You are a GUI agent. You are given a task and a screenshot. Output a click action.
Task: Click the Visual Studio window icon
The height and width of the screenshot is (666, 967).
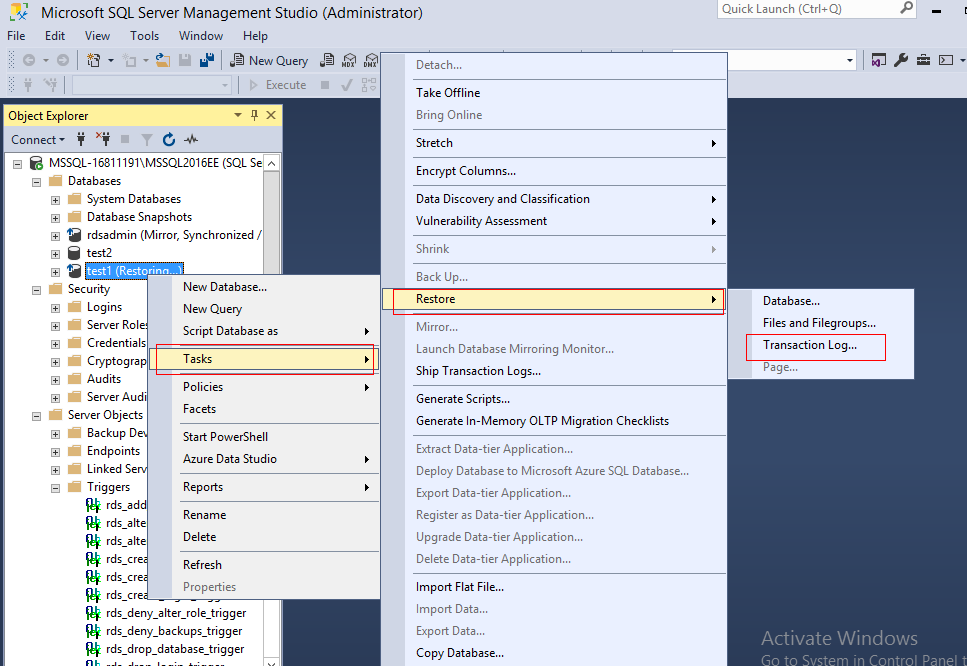(879, 60)
